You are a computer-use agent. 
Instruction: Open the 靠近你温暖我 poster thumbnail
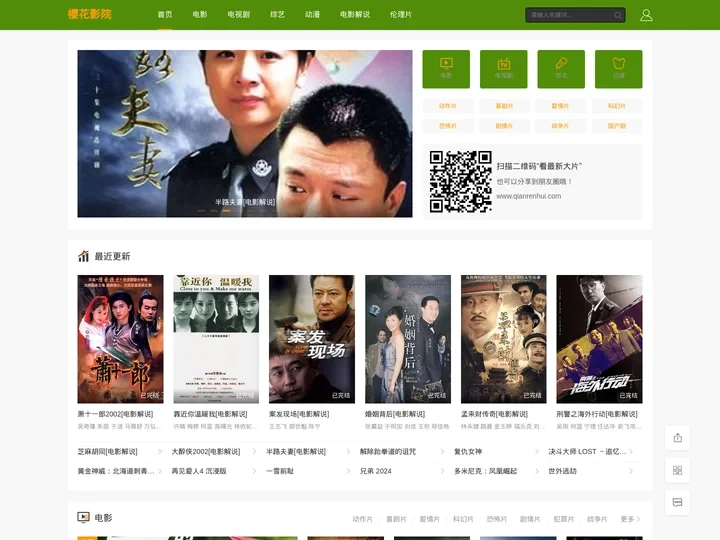pyautogui.click(x=216, y=339)
